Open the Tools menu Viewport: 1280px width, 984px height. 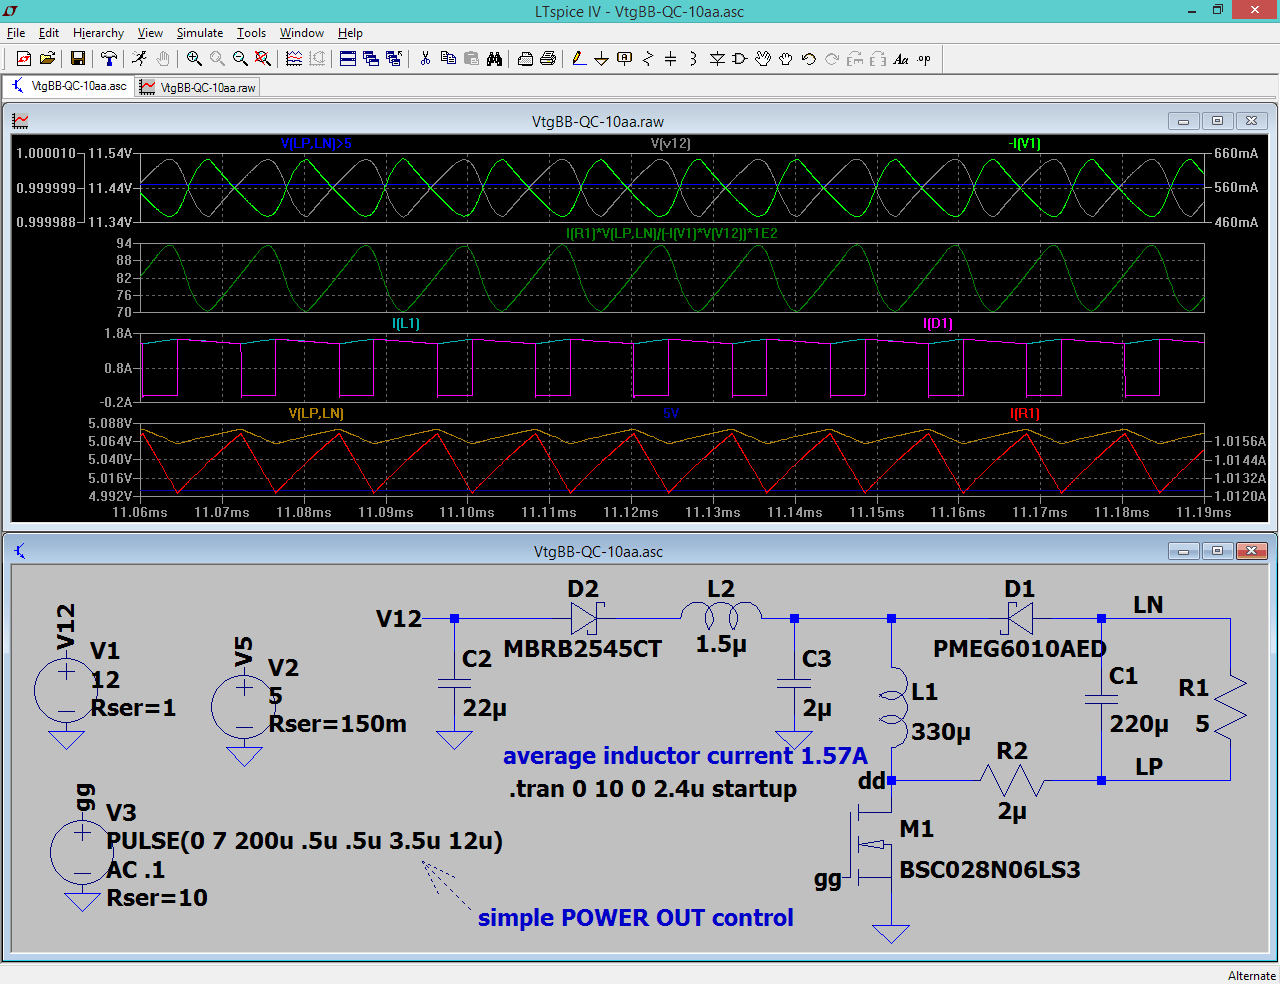coord(251,33)
